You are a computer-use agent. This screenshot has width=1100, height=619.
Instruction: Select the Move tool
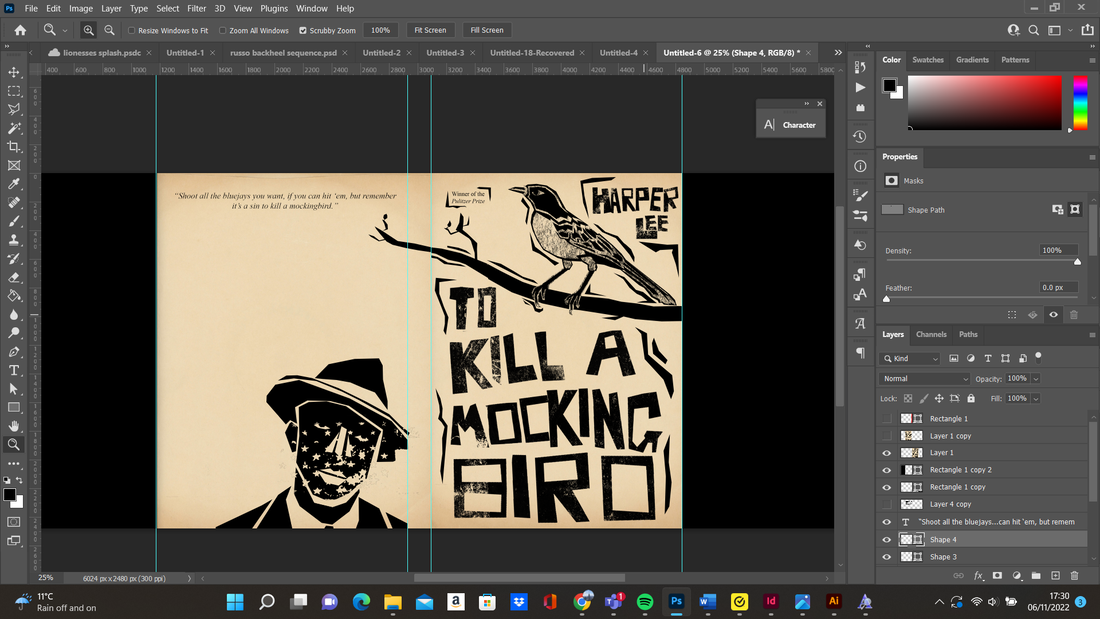click(14, 72)
